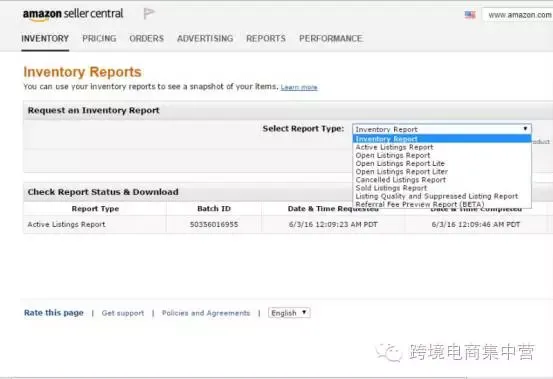Screen dimensions: 553x379
Task: Click the Inventory Reports page heading
Action: (83, 72)
